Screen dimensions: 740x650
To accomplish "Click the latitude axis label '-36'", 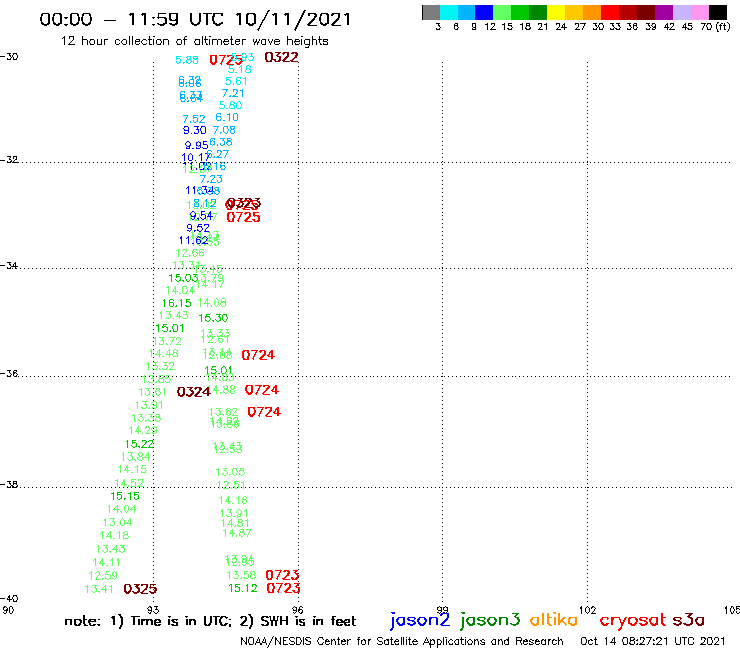I will 9,374.
